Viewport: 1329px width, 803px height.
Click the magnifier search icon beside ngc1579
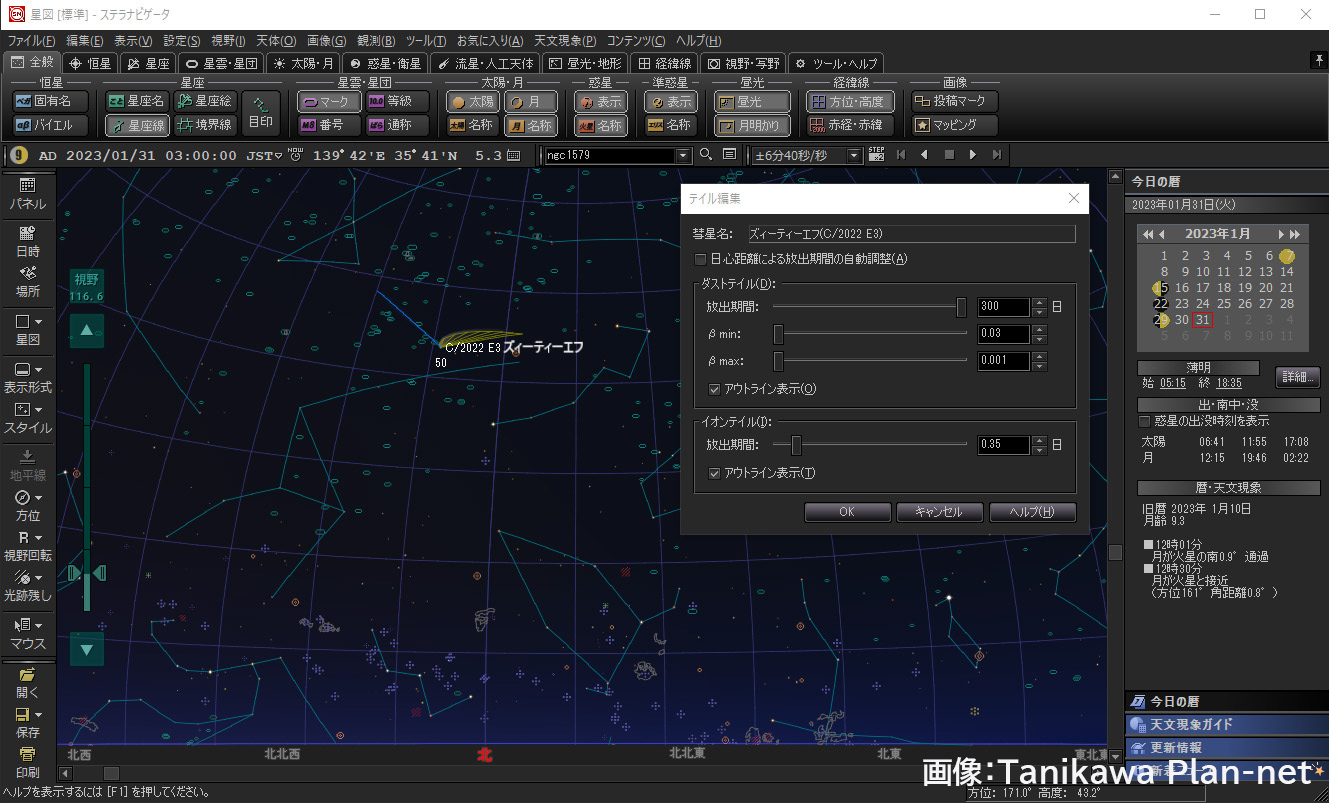(x=706, y=155)
